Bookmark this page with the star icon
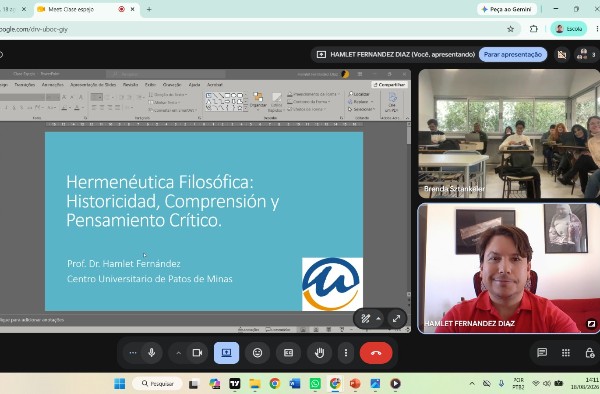 510,29
